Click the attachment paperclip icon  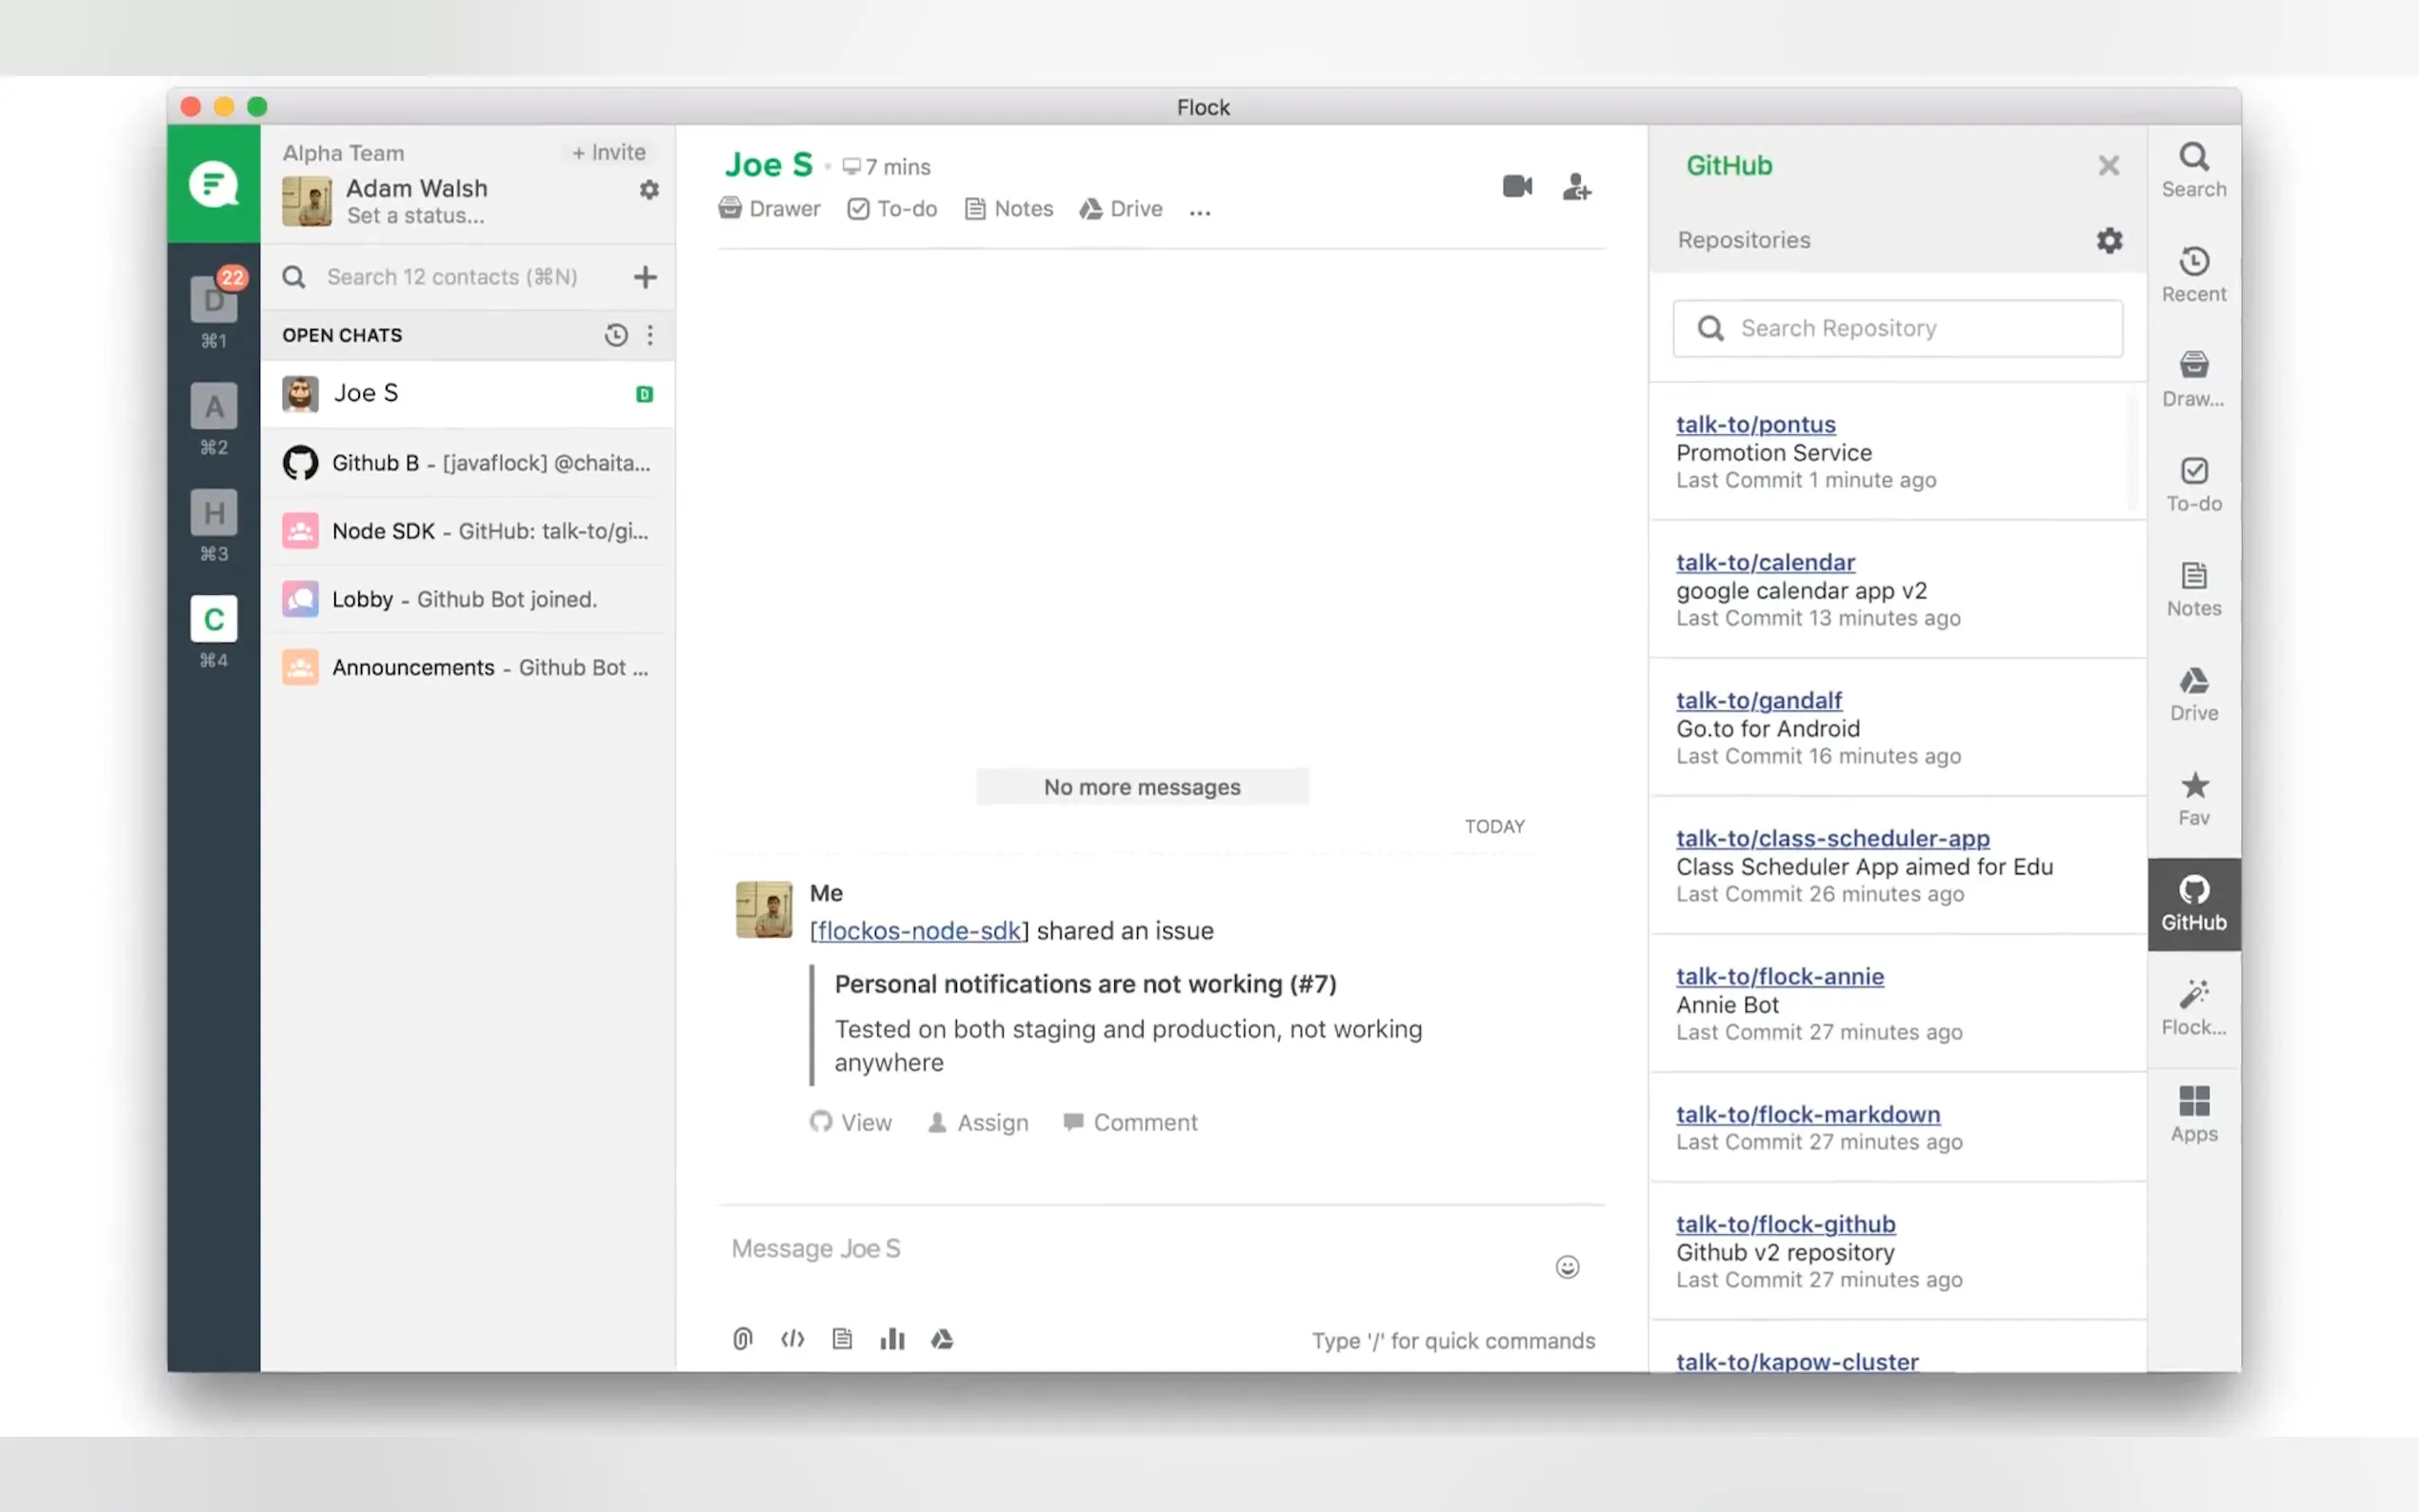[x=742, y=1338]
